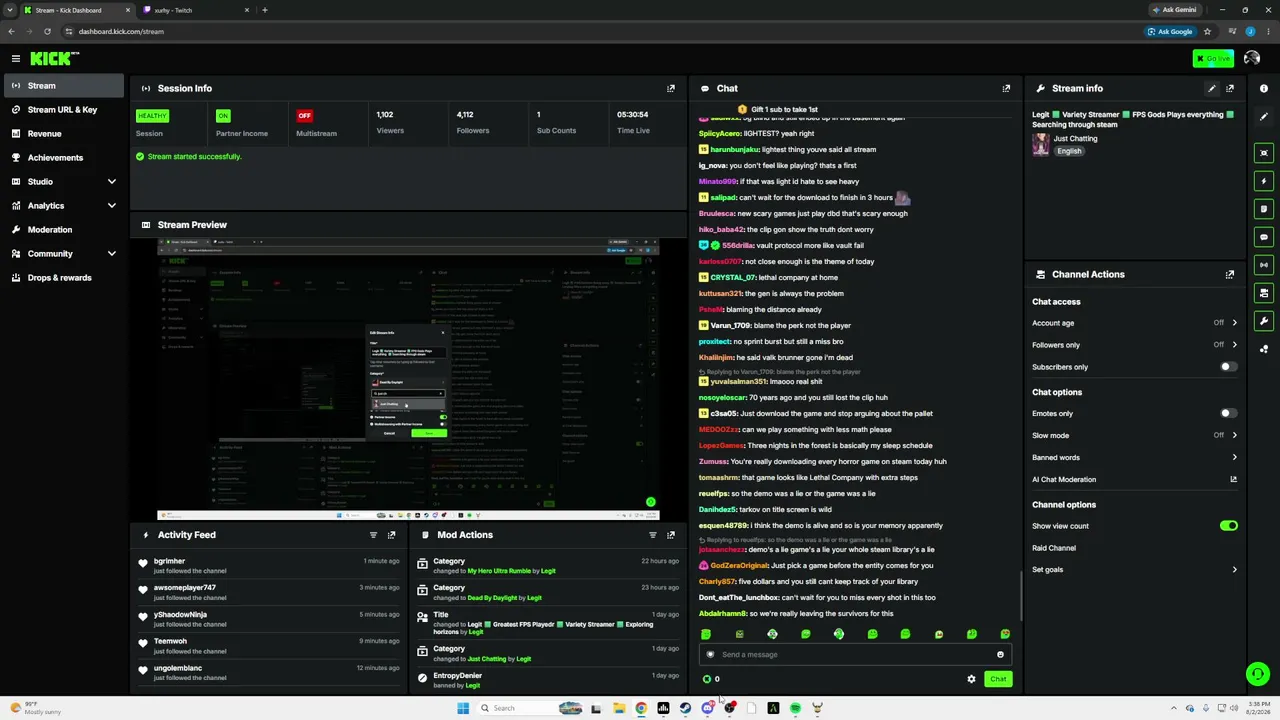Screen dimensions: 1280x720
Task: Expand the Community sidebar section
Action: (62, 254)
